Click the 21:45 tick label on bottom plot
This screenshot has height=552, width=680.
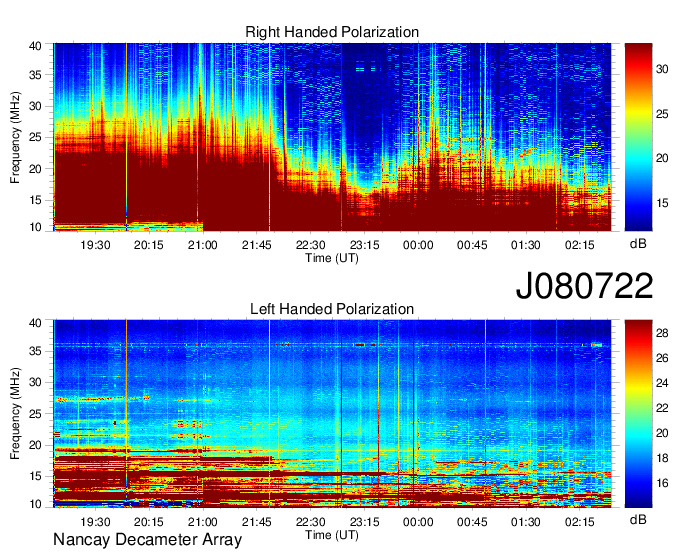click(x=257, y=522)
